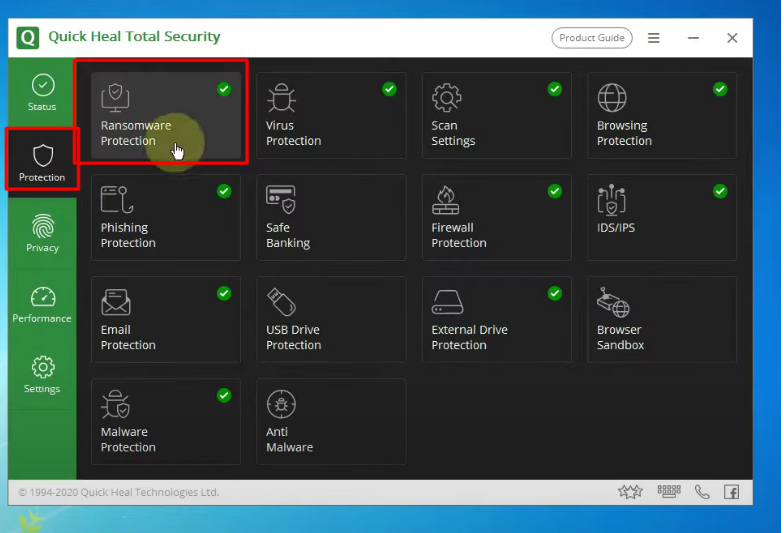Screen dimensions: 784x533
Task: Open Performance in the sidebar
Action: (x=42, y=304)
